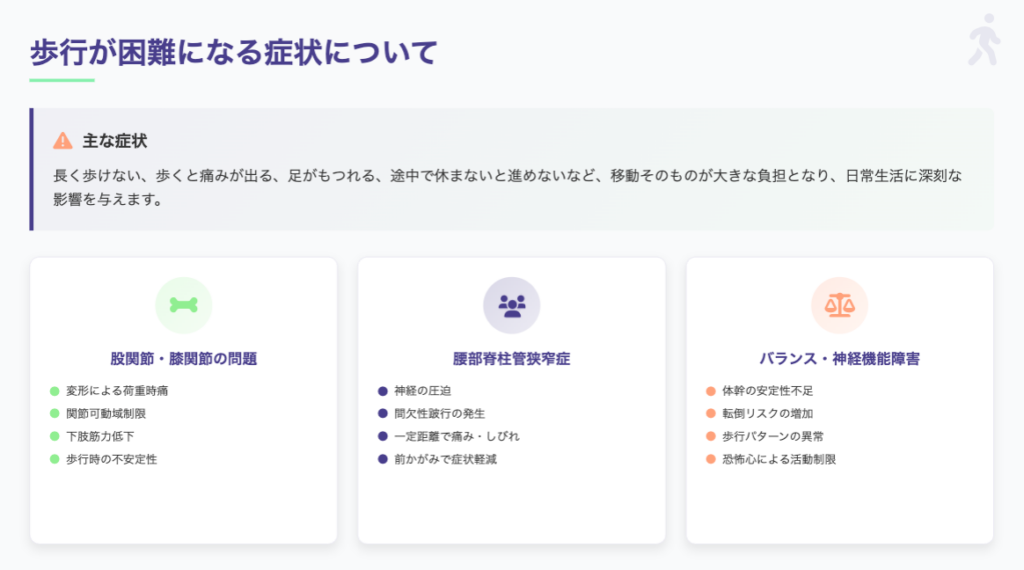Click the orange bullet beside 体幹の安定性不足
1024x570 pixels.
coord(711,391)
